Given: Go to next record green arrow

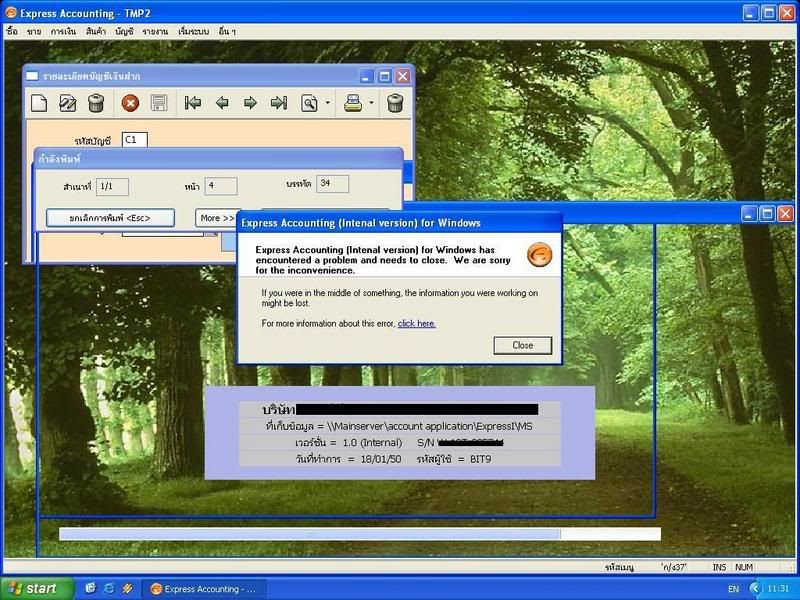Looking at the screenshot, I should coord(250,103).
